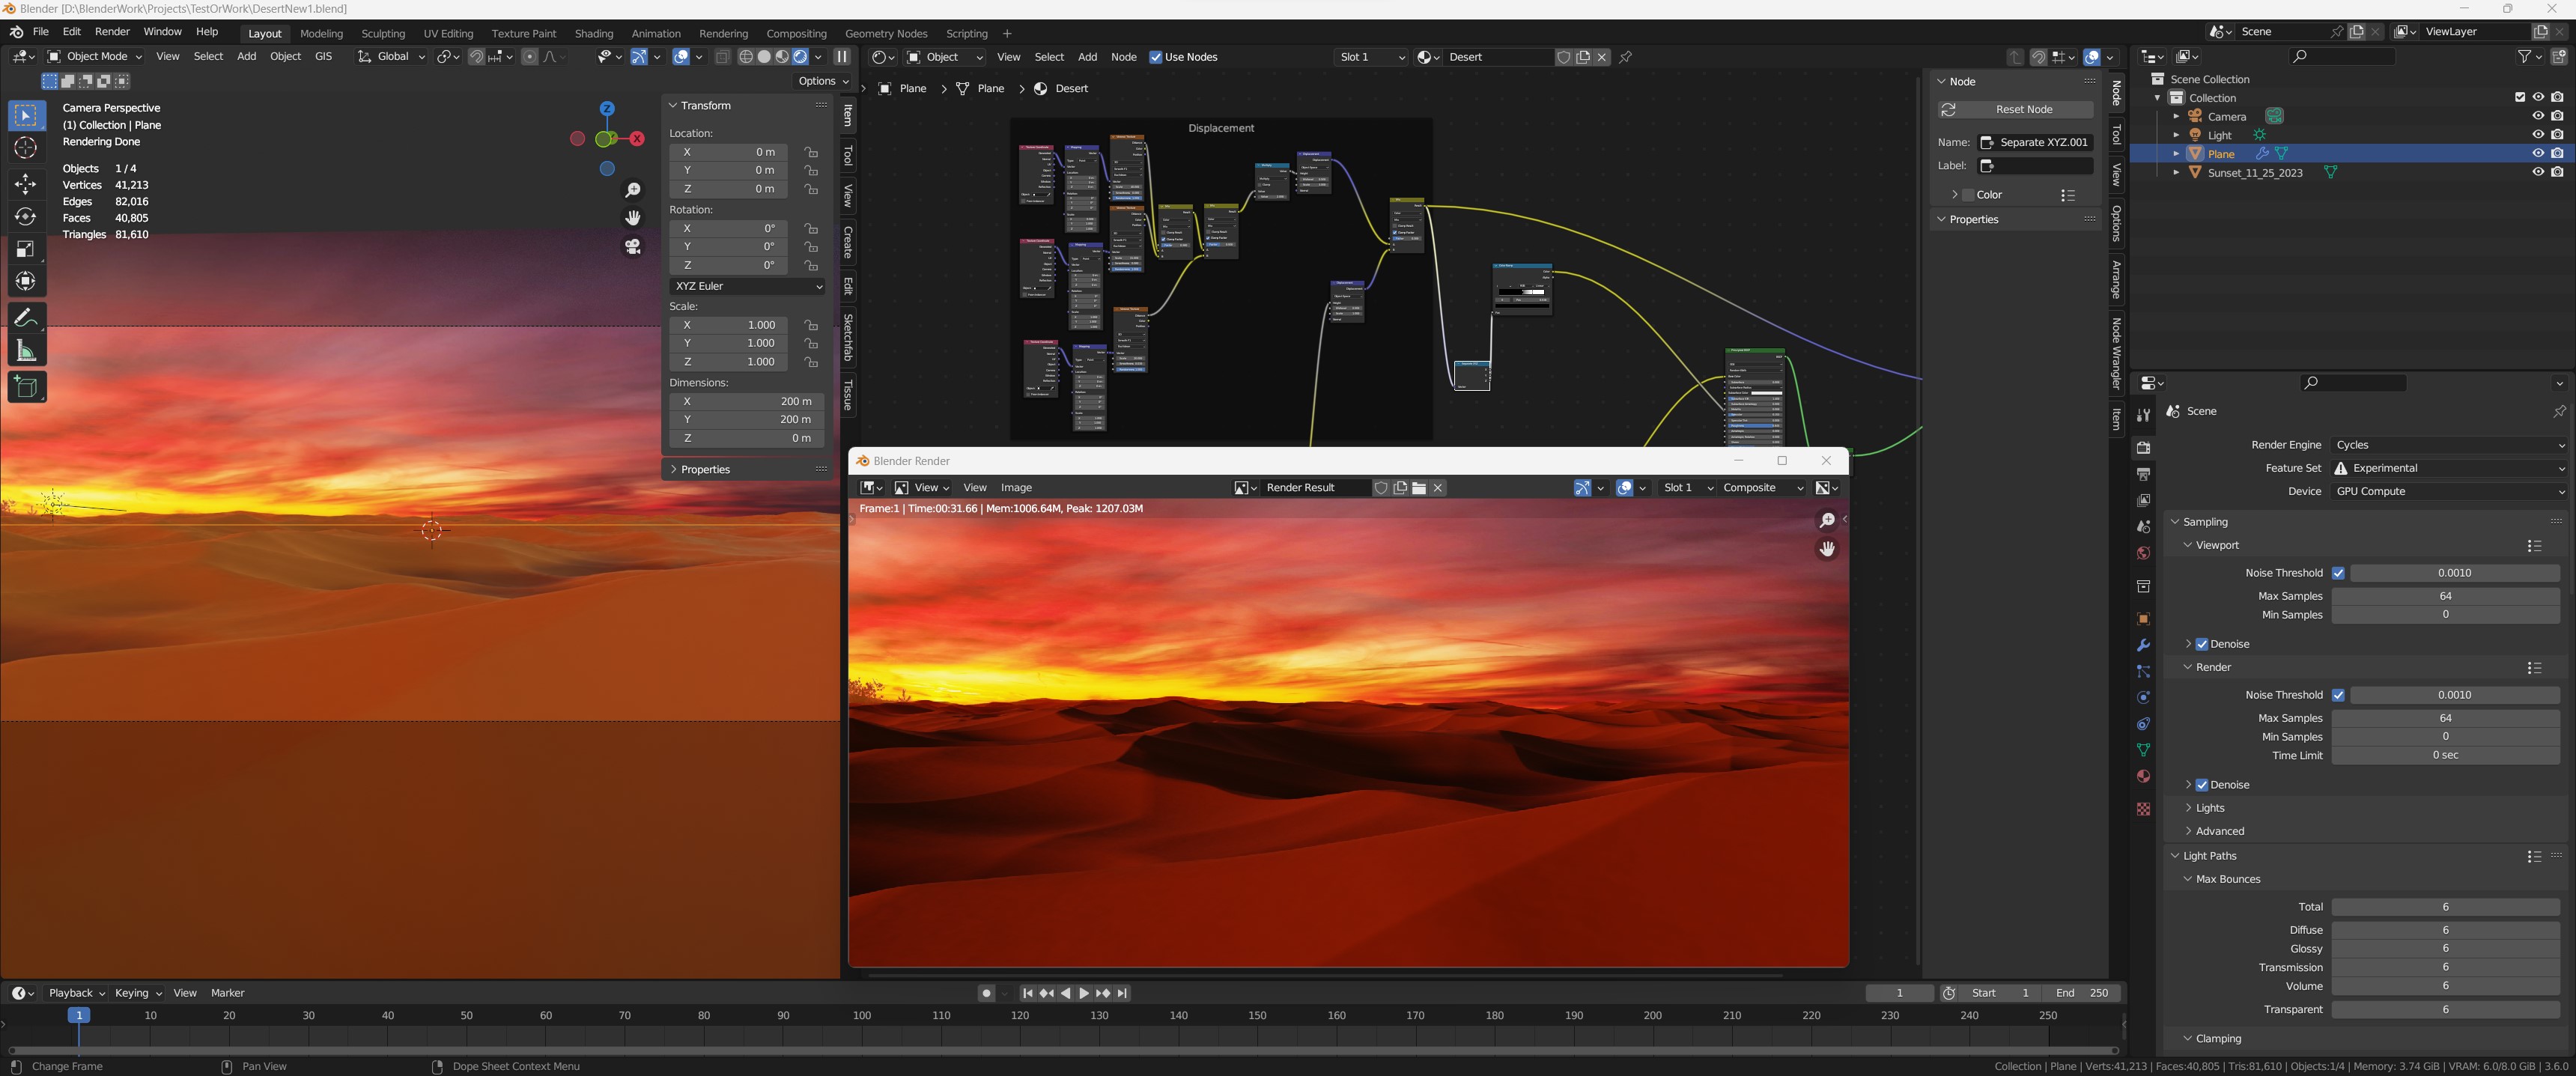Open viewport Options button

pos(822,81)
